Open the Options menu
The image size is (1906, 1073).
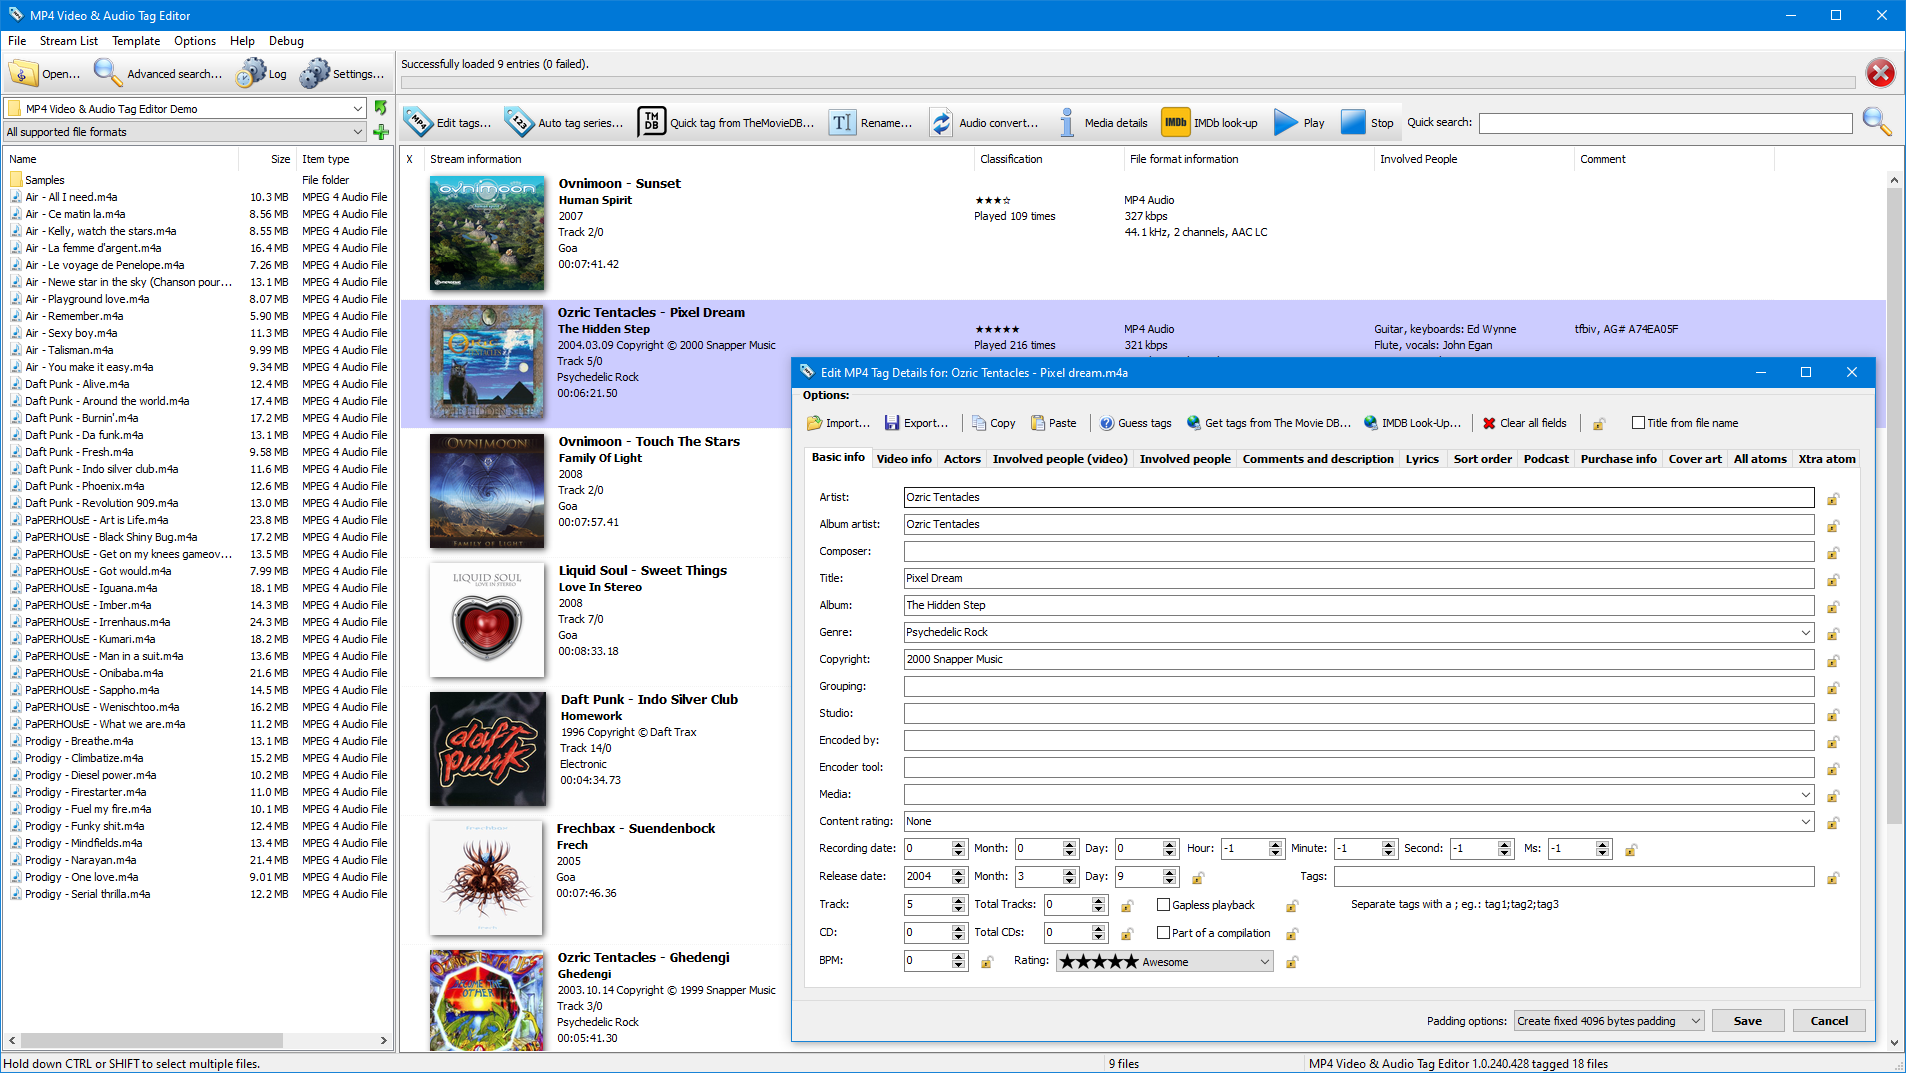pos(195,41)
